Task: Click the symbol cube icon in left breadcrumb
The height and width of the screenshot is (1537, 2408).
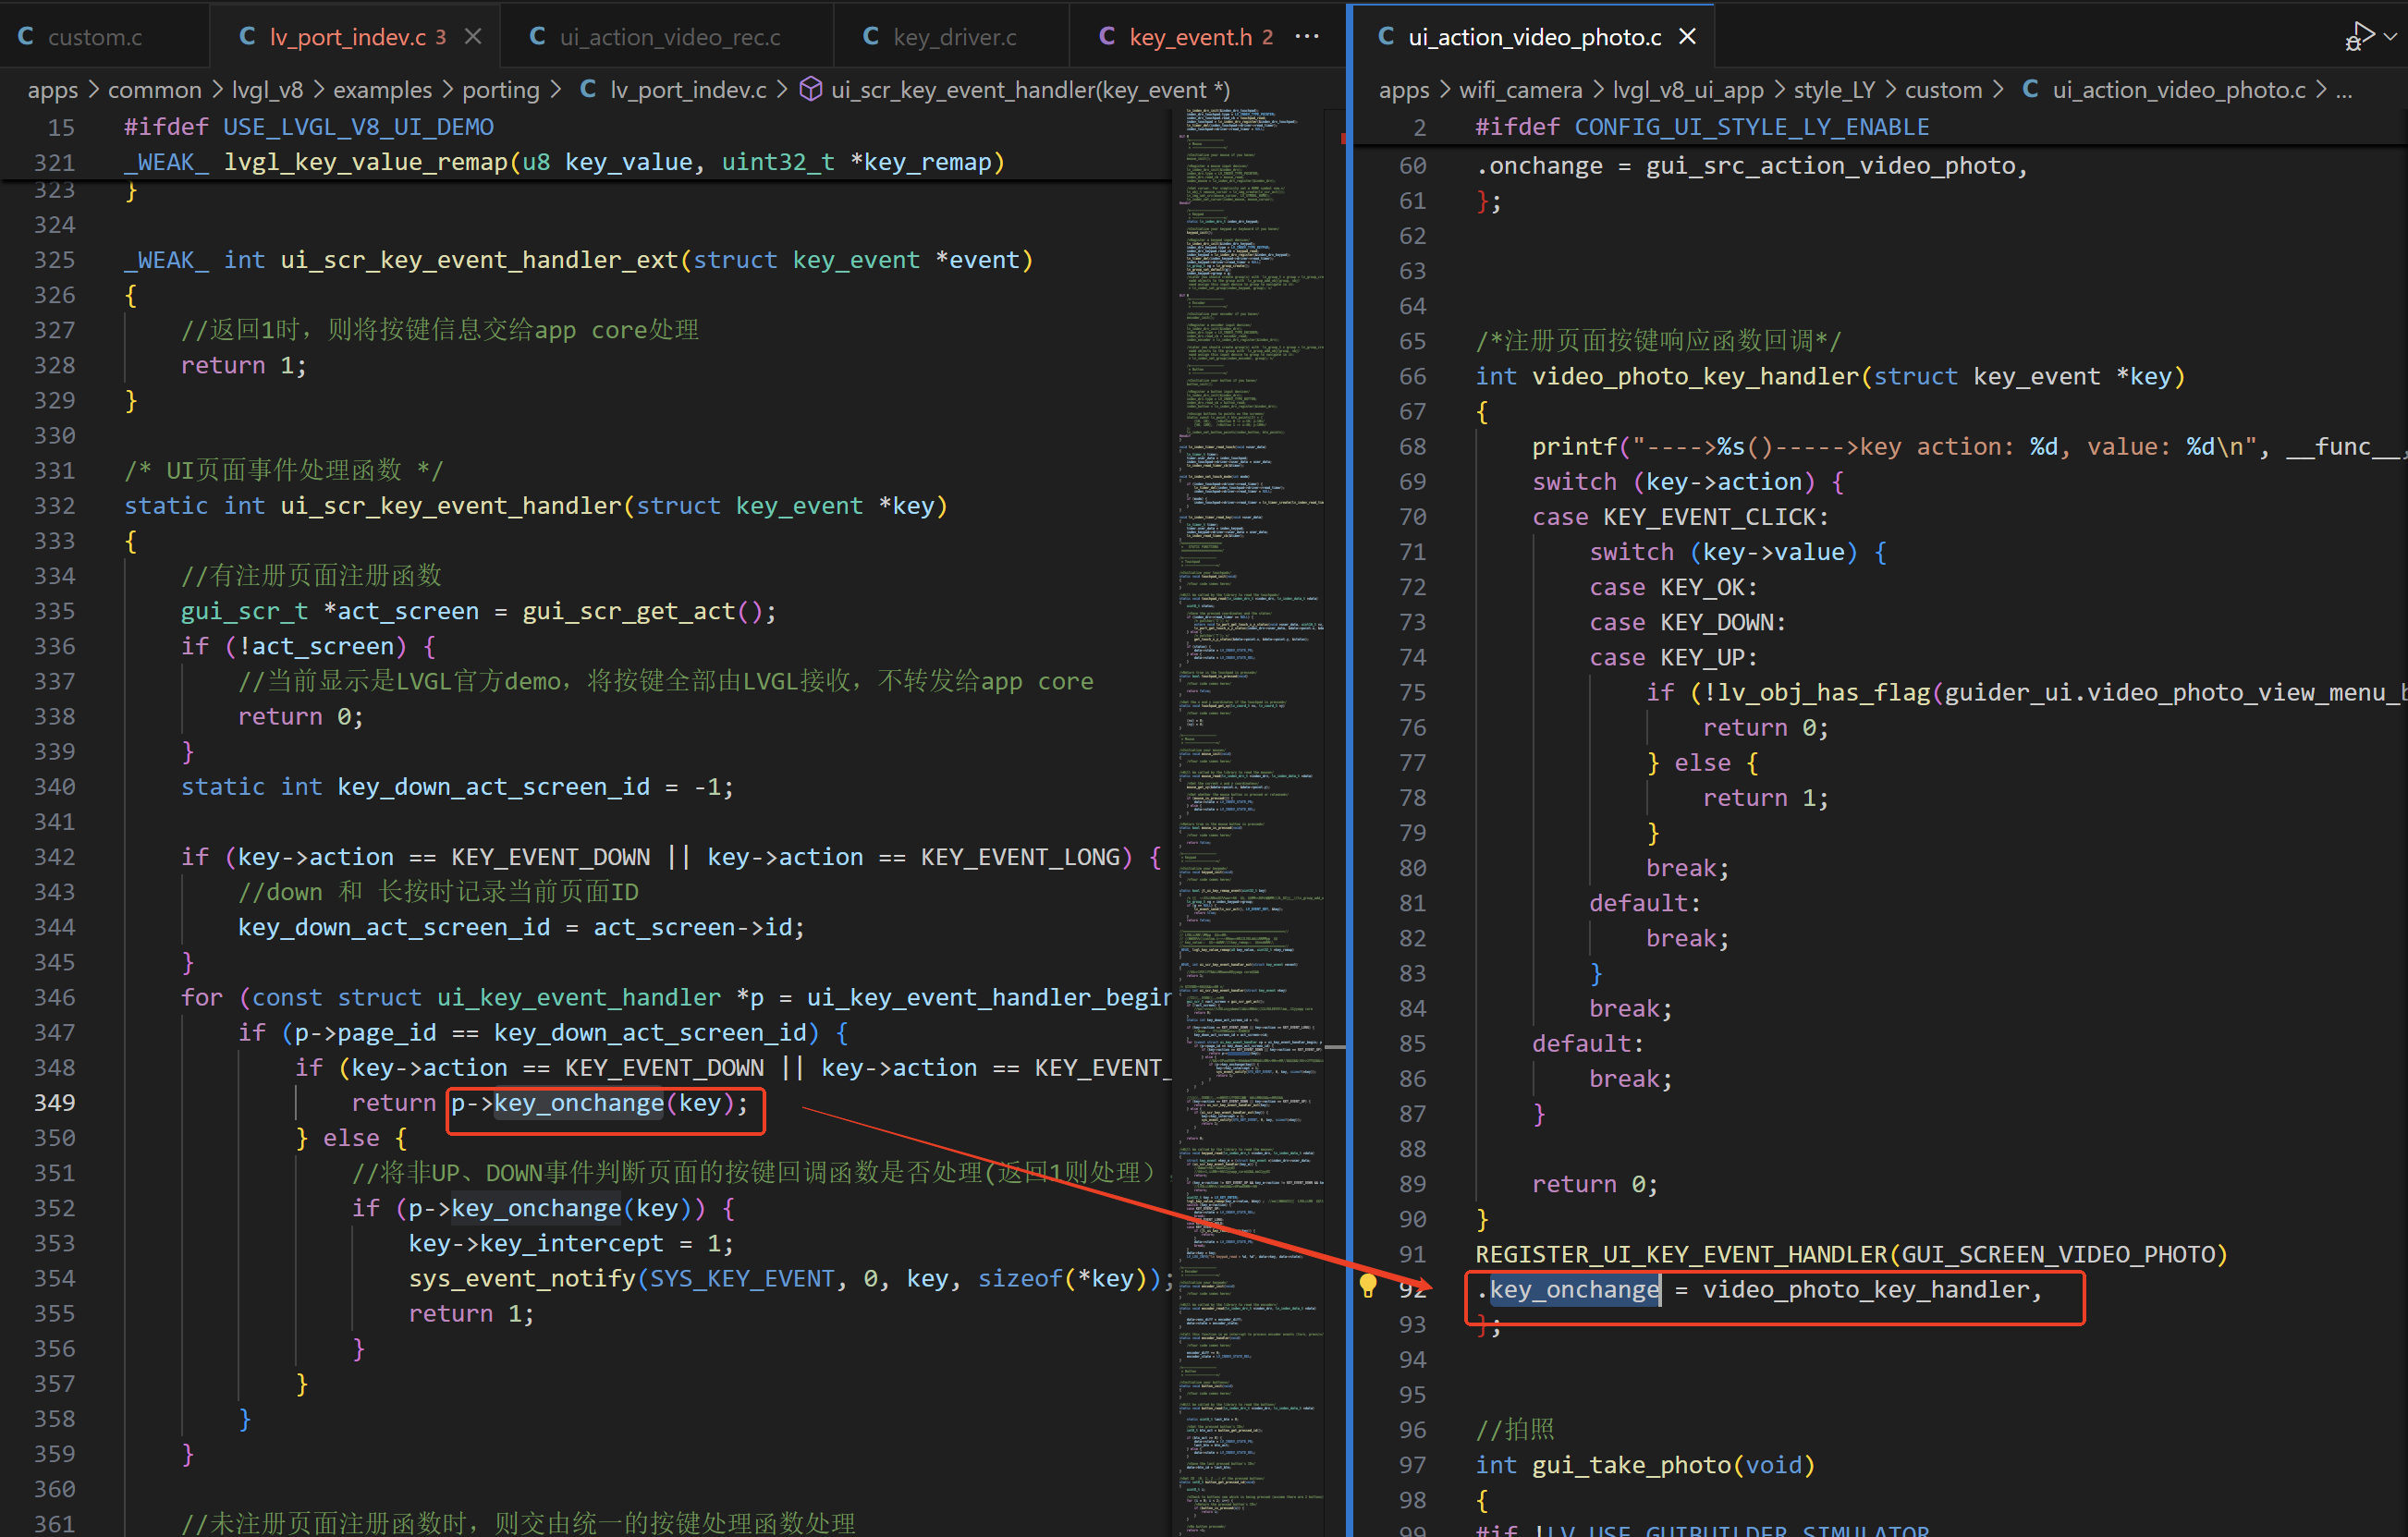Action: click(811, 90)
